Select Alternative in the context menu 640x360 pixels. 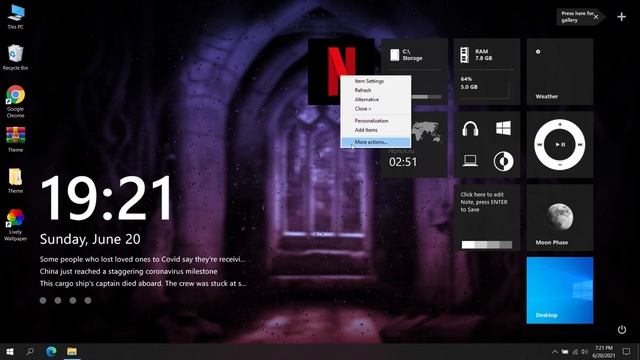coord(376,99)
